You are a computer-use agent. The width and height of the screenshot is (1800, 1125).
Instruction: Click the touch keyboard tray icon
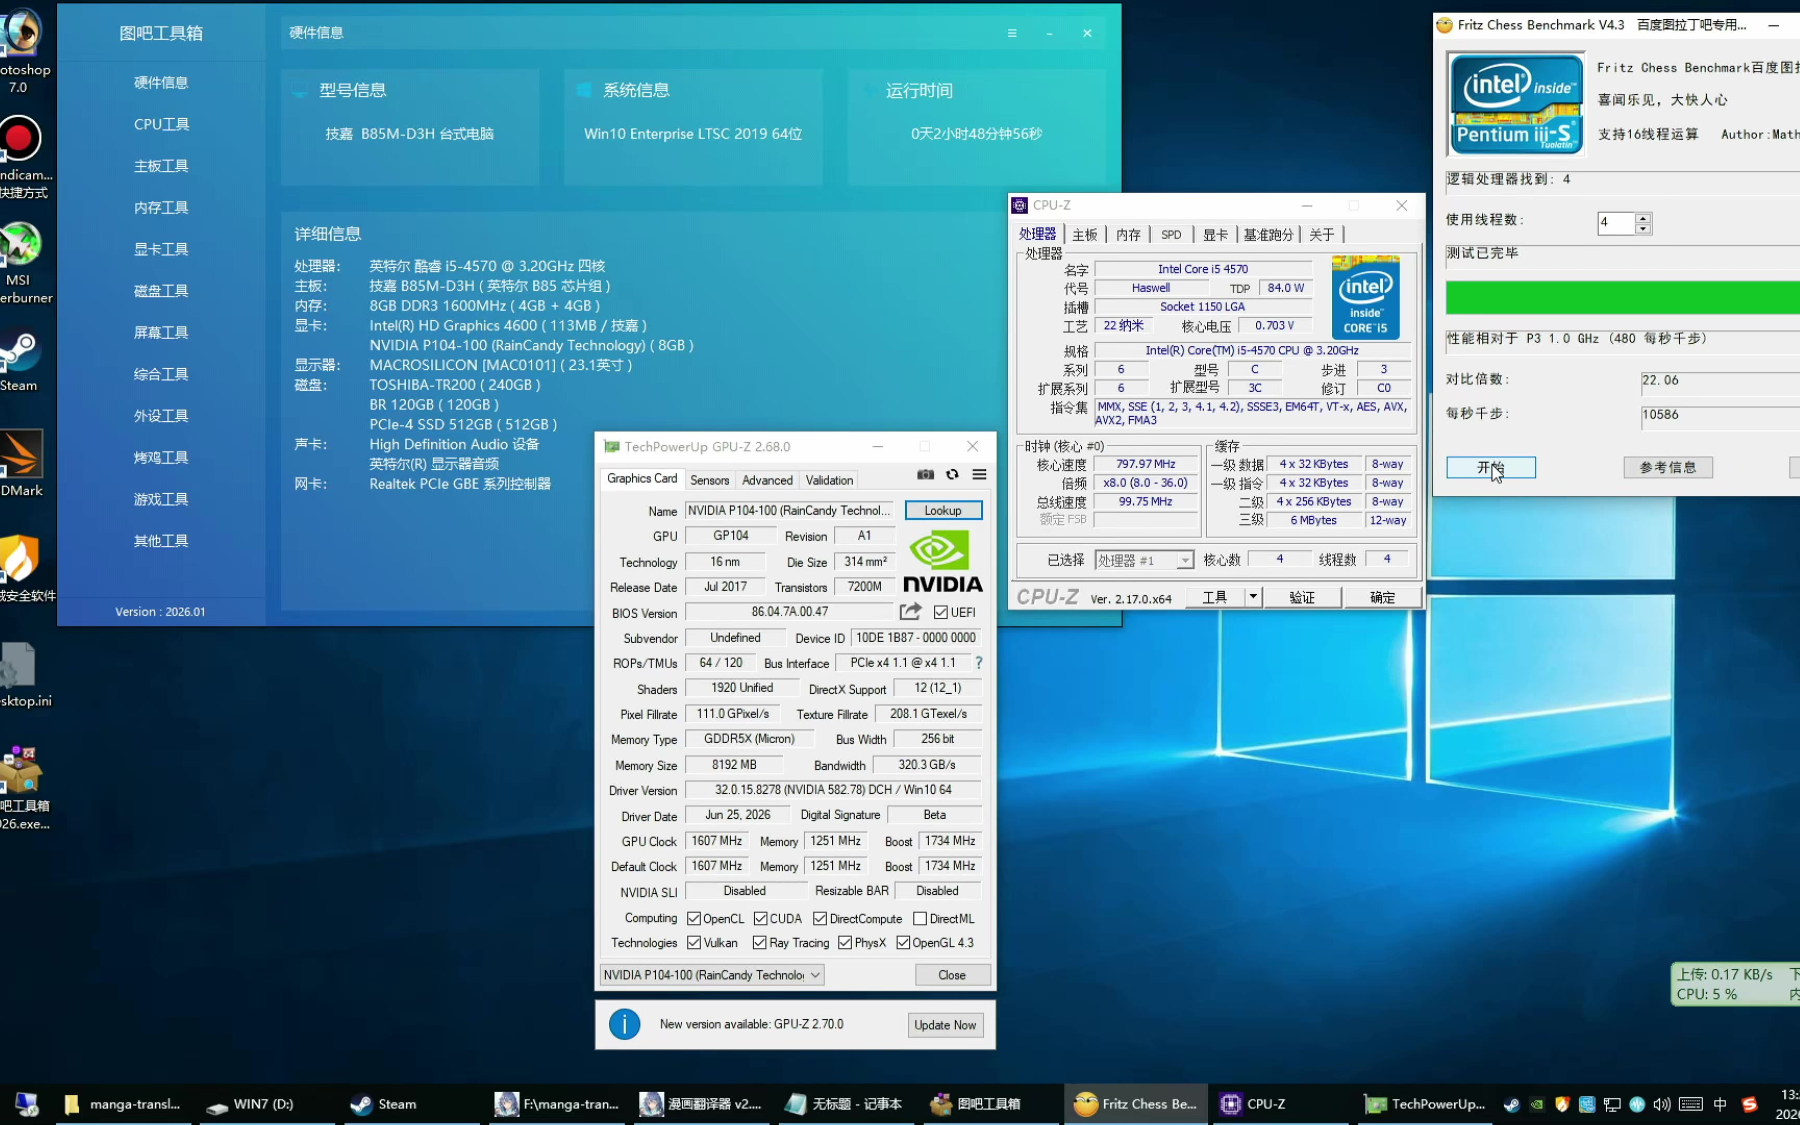(1691, 1104)
